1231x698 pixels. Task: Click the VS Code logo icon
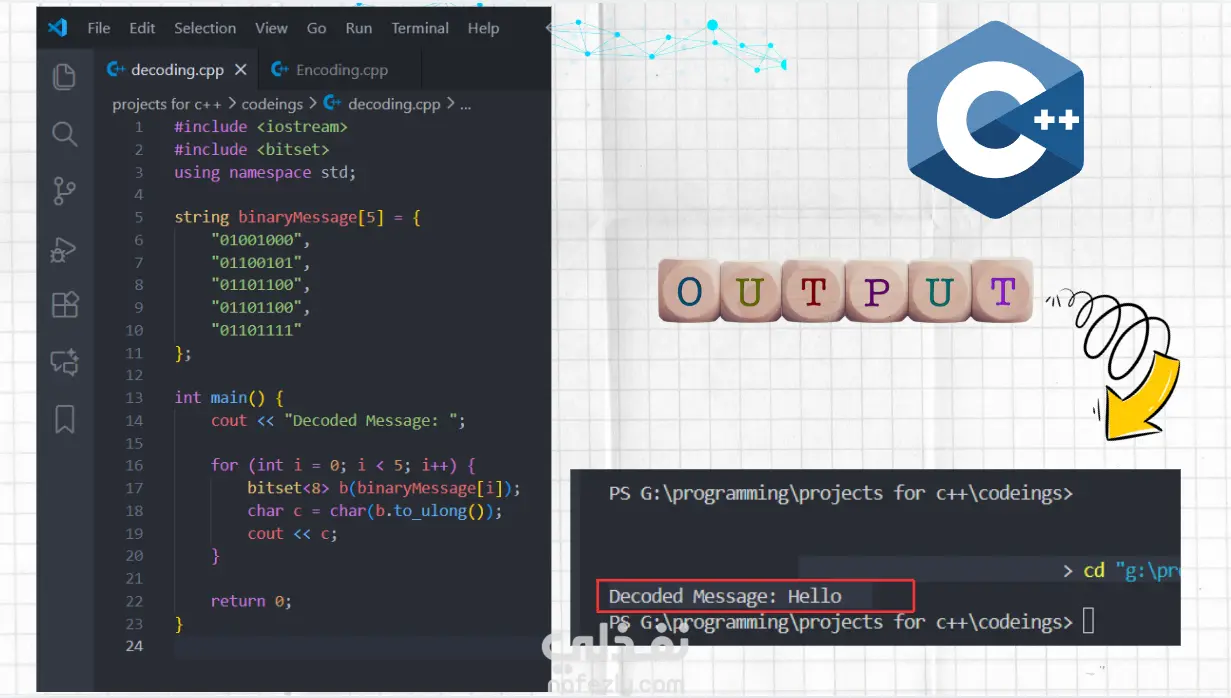coord(58,28)
